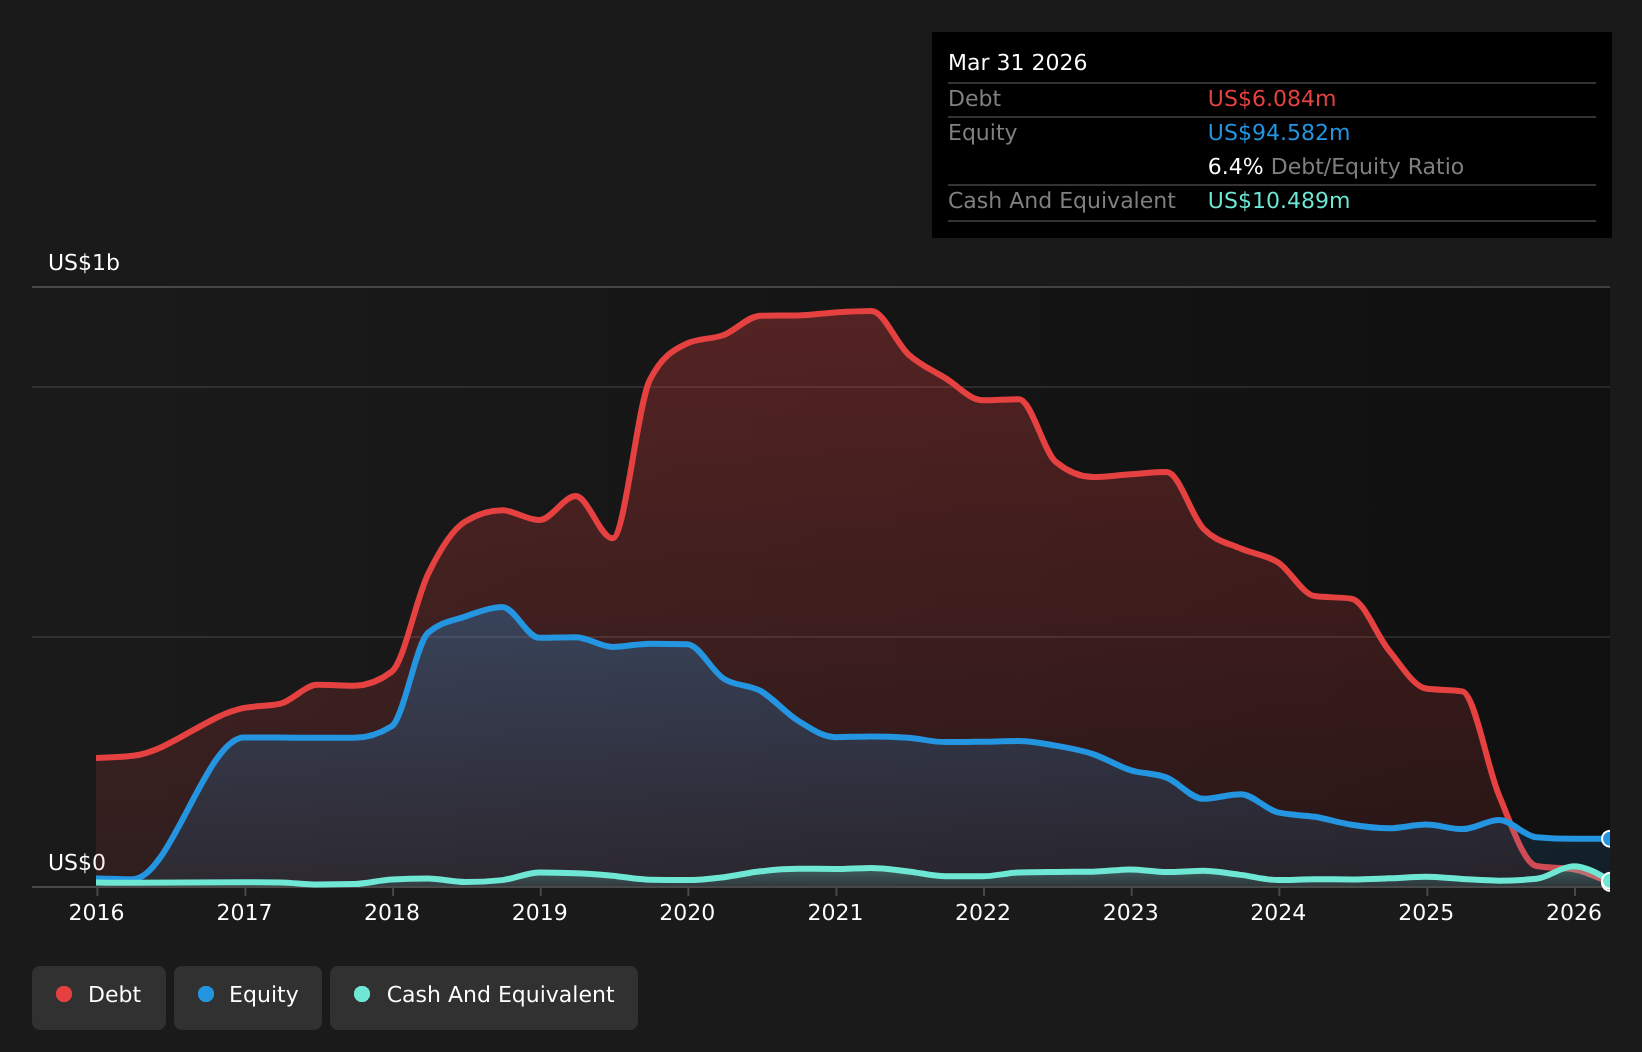Click the blue Equity legend dot
The width and height of the screenshot is (1642, 1052).
tap(206, 994)
